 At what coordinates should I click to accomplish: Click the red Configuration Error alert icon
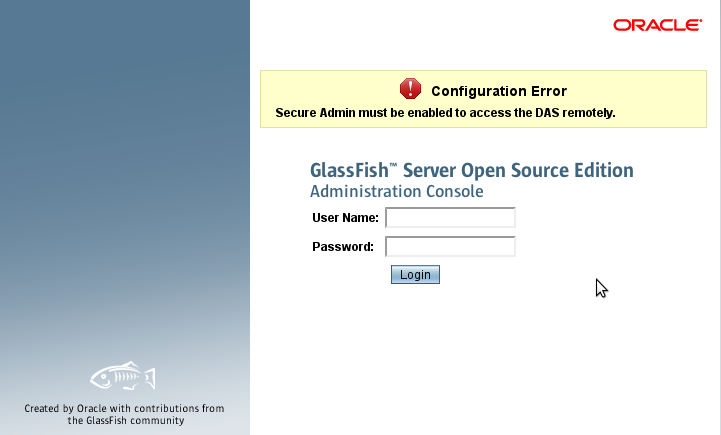click(410, 89)
